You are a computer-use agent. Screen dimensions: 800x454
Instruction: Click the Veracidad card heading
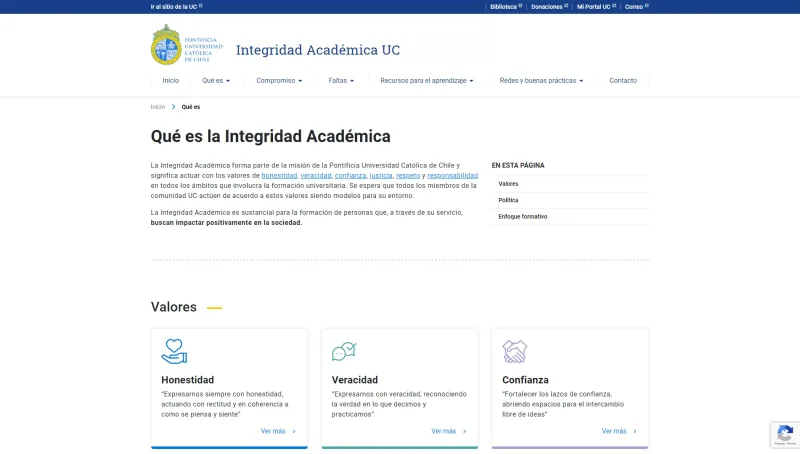point(355,380)
